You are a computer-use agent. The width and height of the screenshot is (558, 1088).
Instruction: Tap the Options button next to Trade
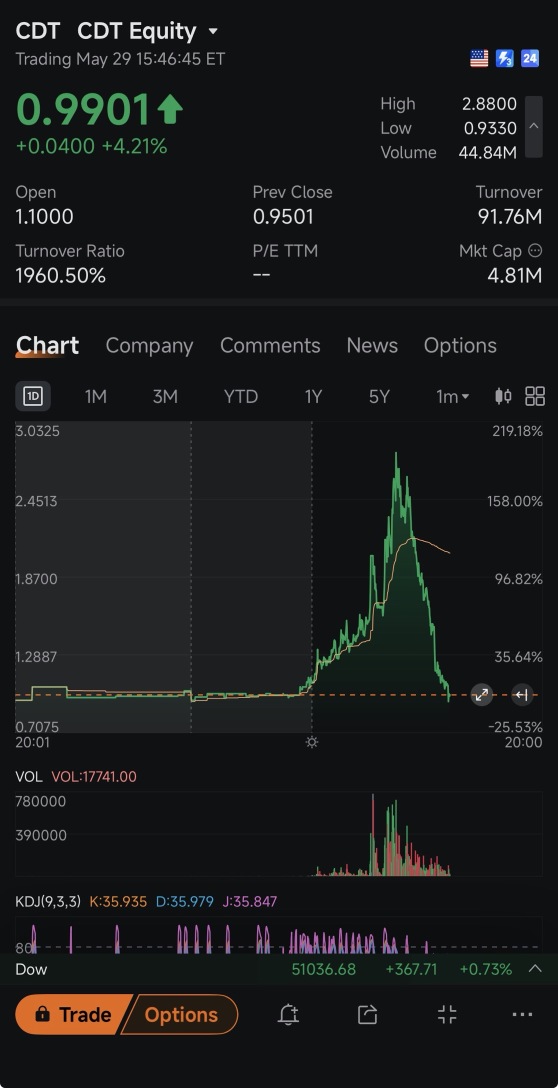click(x=180, y=1014)
